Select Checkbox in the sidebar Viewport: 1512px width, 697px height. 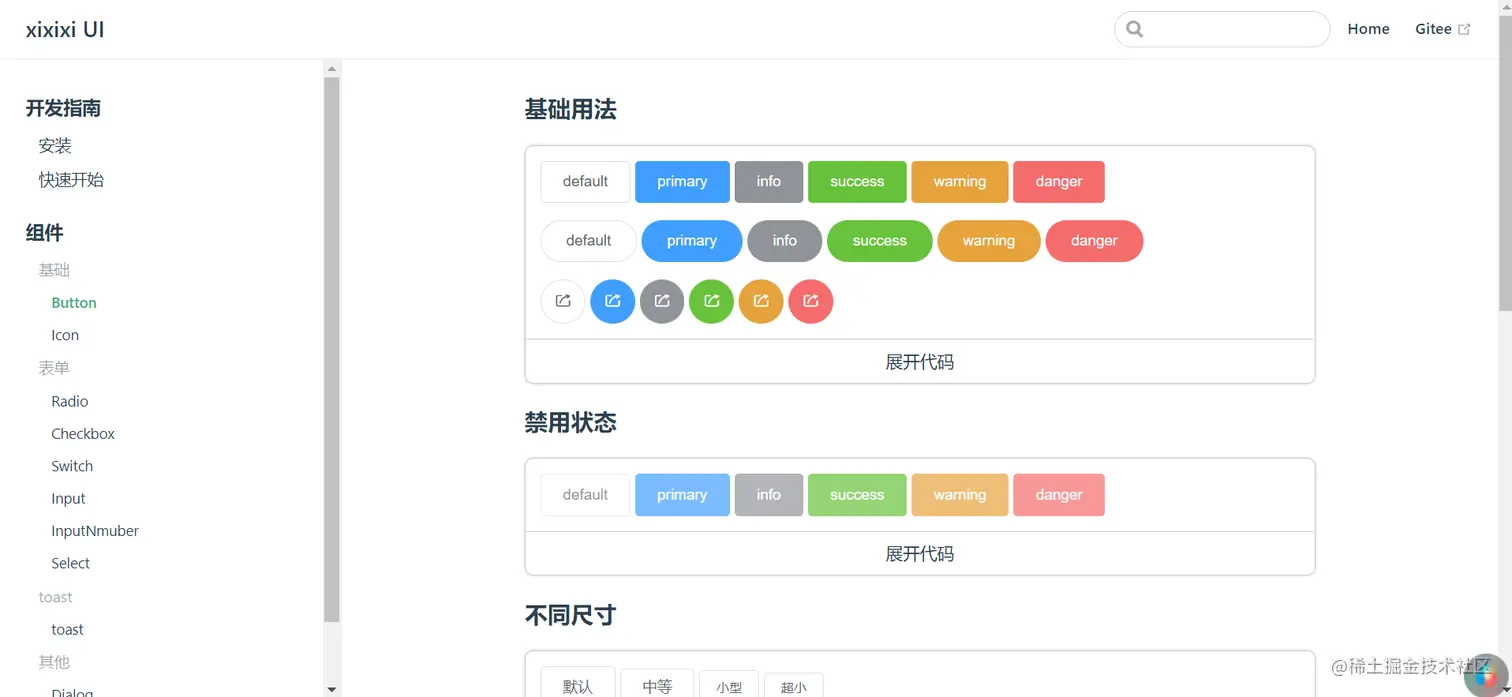(83, 434)
